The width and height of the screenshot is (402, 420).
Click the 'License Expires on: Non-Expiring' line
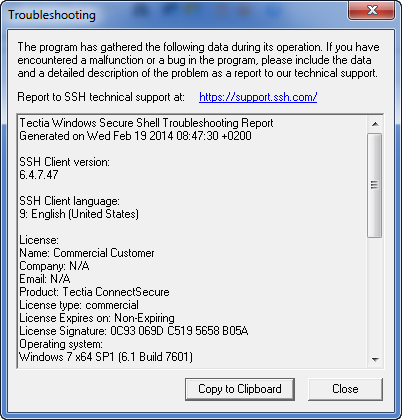click(x=97, y=318)
